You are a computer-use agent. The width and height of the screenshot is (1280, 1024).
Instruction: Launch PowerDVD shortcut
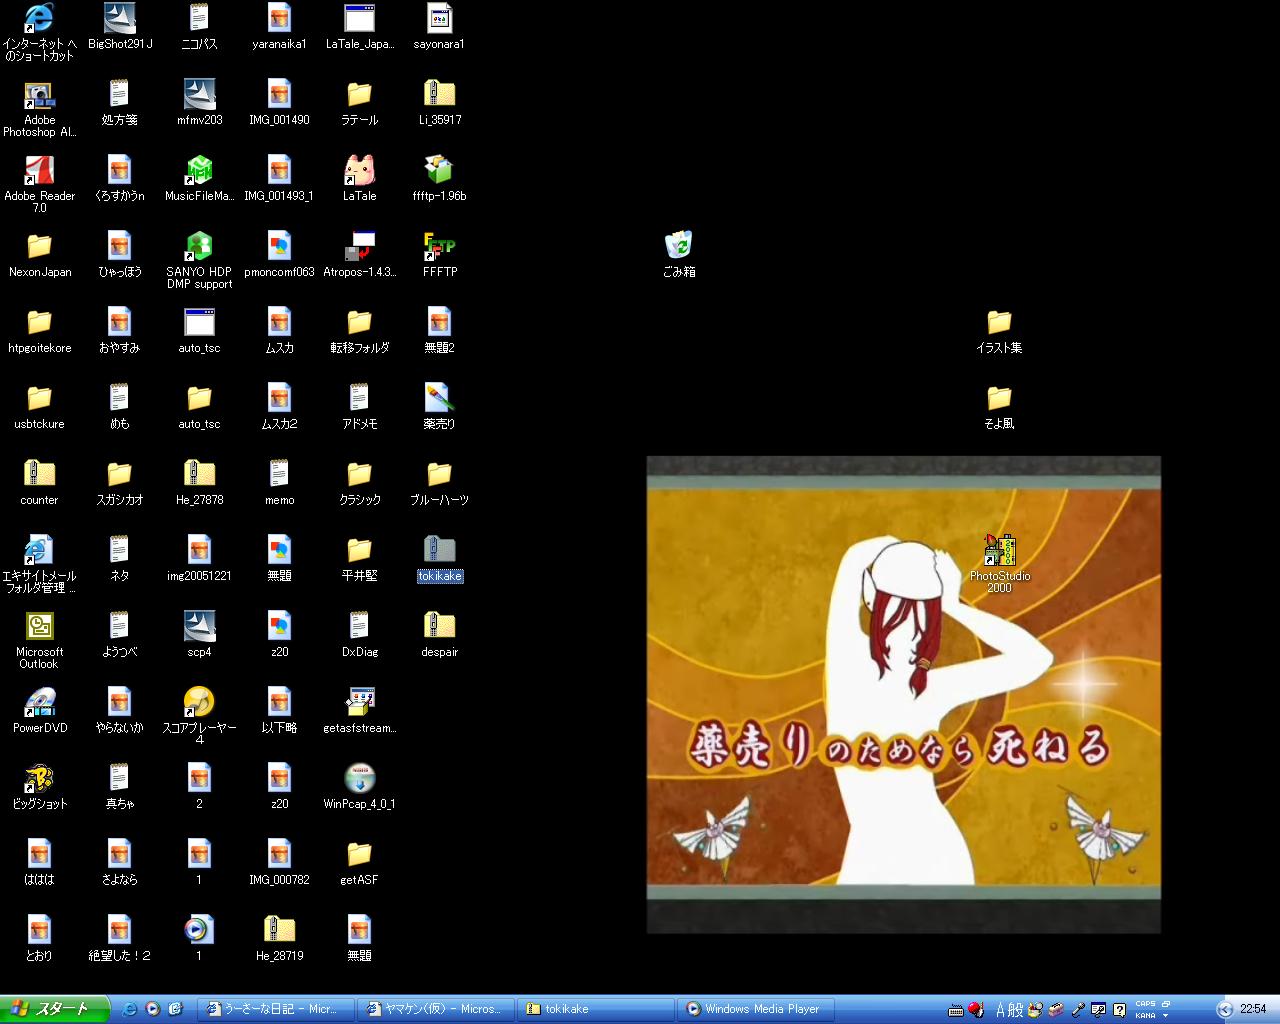click(40, 710)
